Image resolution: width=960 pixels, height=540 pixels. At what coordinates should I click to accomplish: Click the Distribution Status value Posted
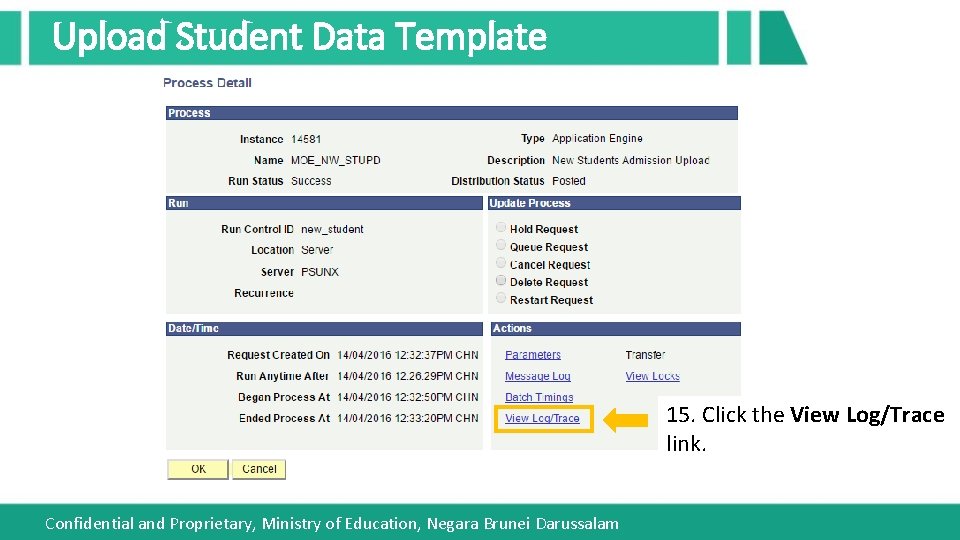(569, 181)
